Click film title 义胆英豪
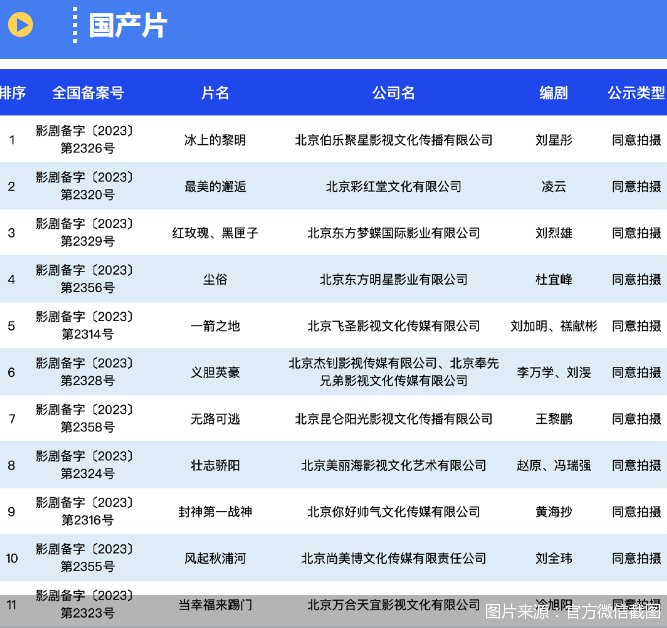The width and height of the screenshot is (667, 628). tap(215, 372)
